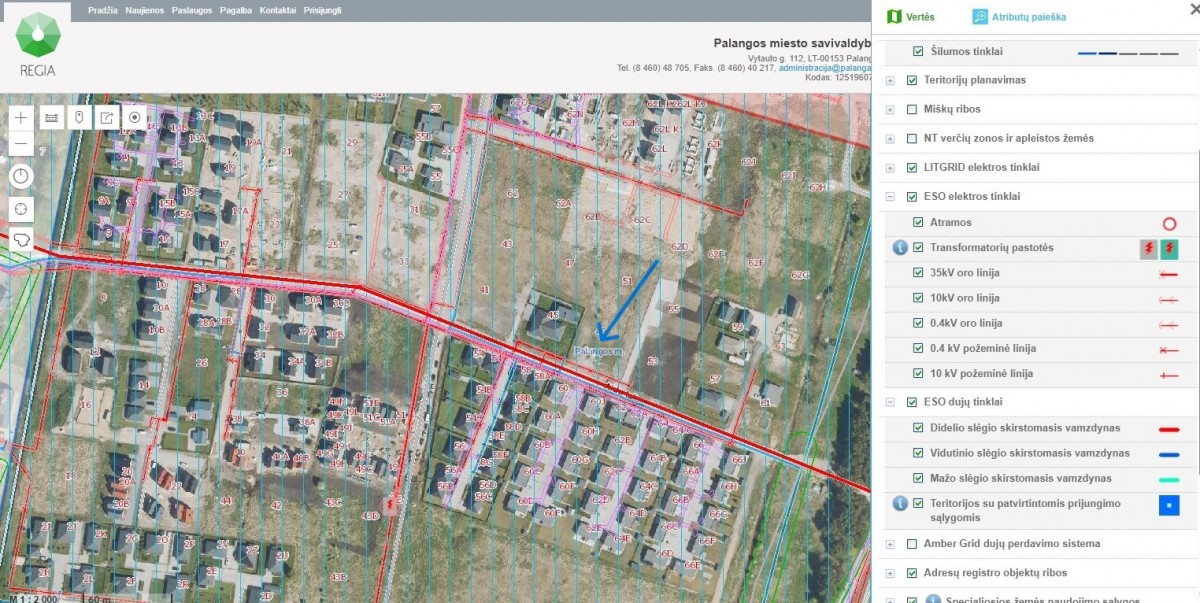Collapse the ESO dujų tinklai group
Screen dimensions: 1200x603
[x=890, y=403]
